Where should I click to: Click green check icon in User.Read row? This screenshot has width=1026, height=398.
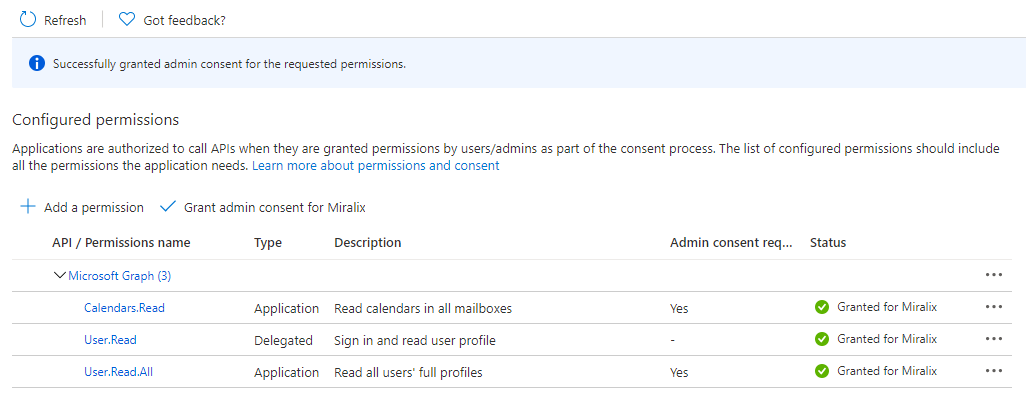point(821,339)
